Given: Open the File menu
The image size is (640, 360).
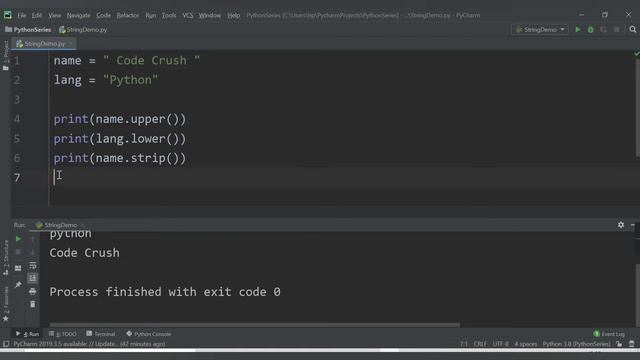Looking at the screenshot, I should coord(22,15).
